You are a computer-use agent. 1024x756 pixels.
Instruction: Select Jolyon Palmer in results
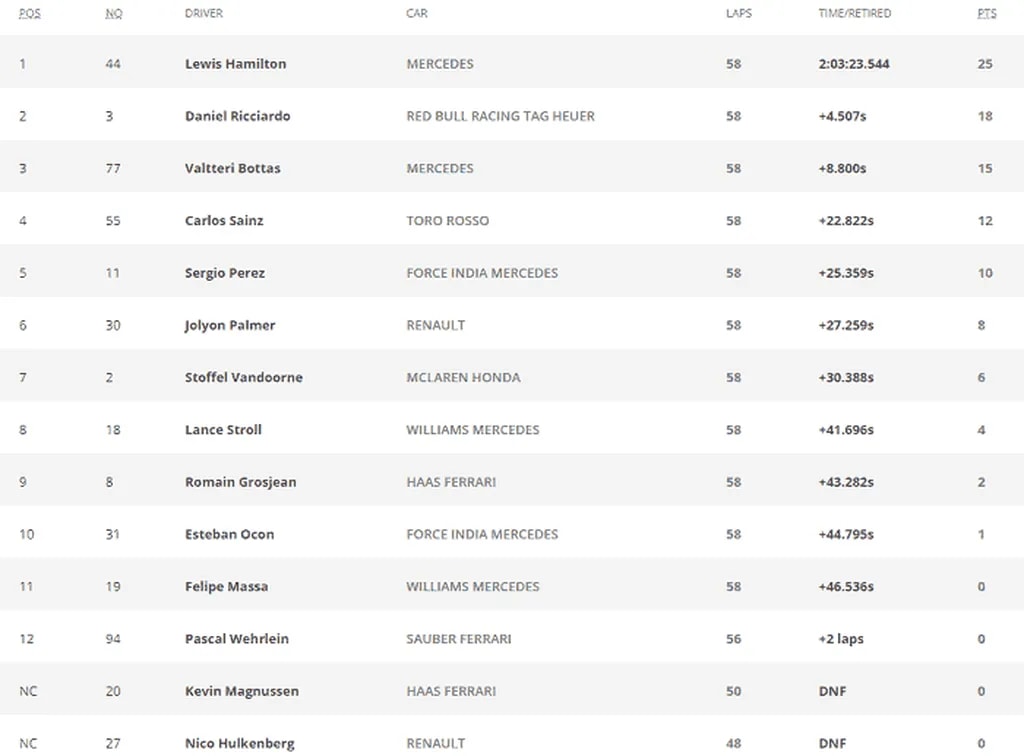(230, 325)
